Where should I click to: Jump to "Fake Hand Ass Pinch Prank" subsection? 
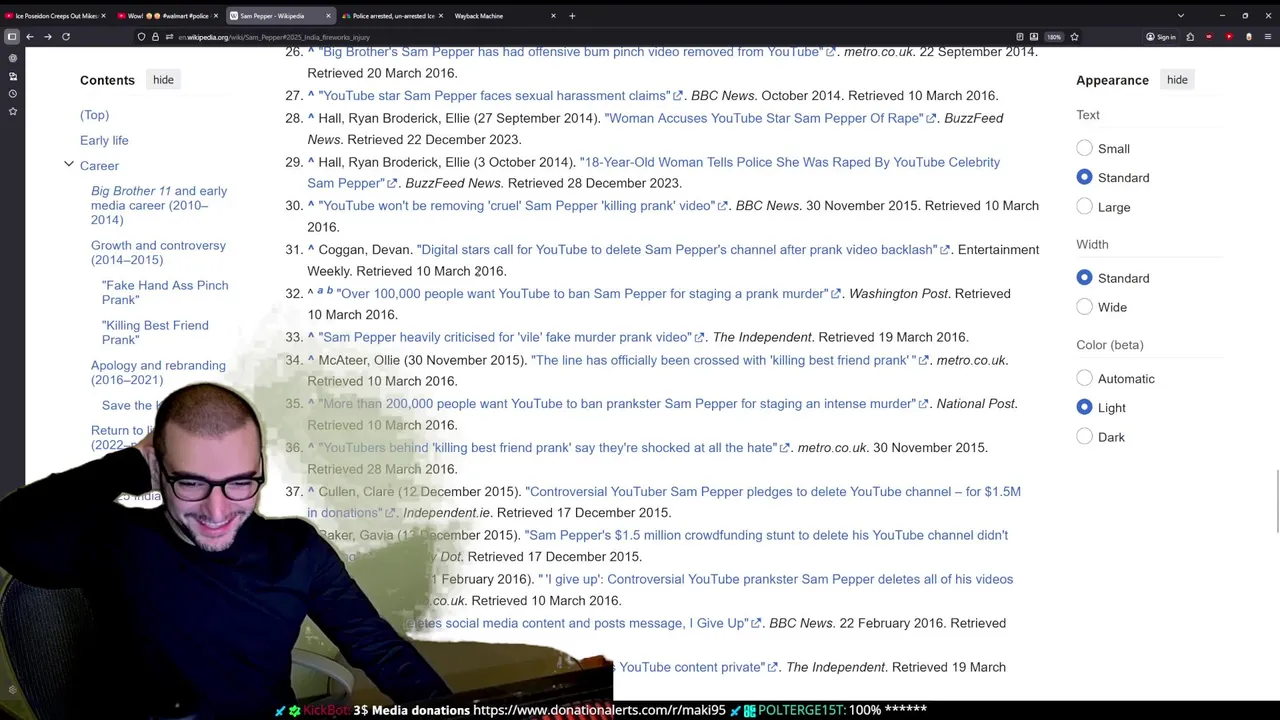click(165, 292)
